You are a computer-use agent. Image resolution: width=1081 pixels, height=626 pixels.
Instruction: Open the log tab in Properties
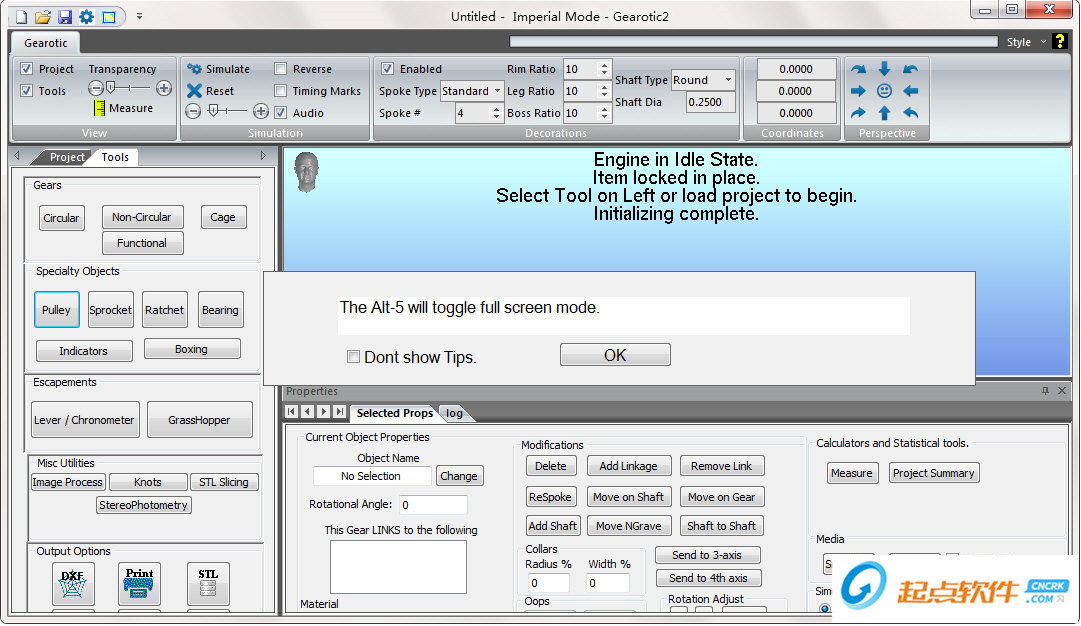[x=454, y=413]
